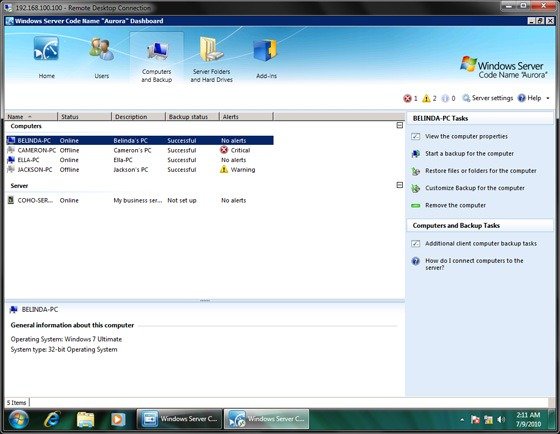This screenshot has width=560, height=434.
Task: Click the volume speaker tray icon
Action: click(501, 419)
